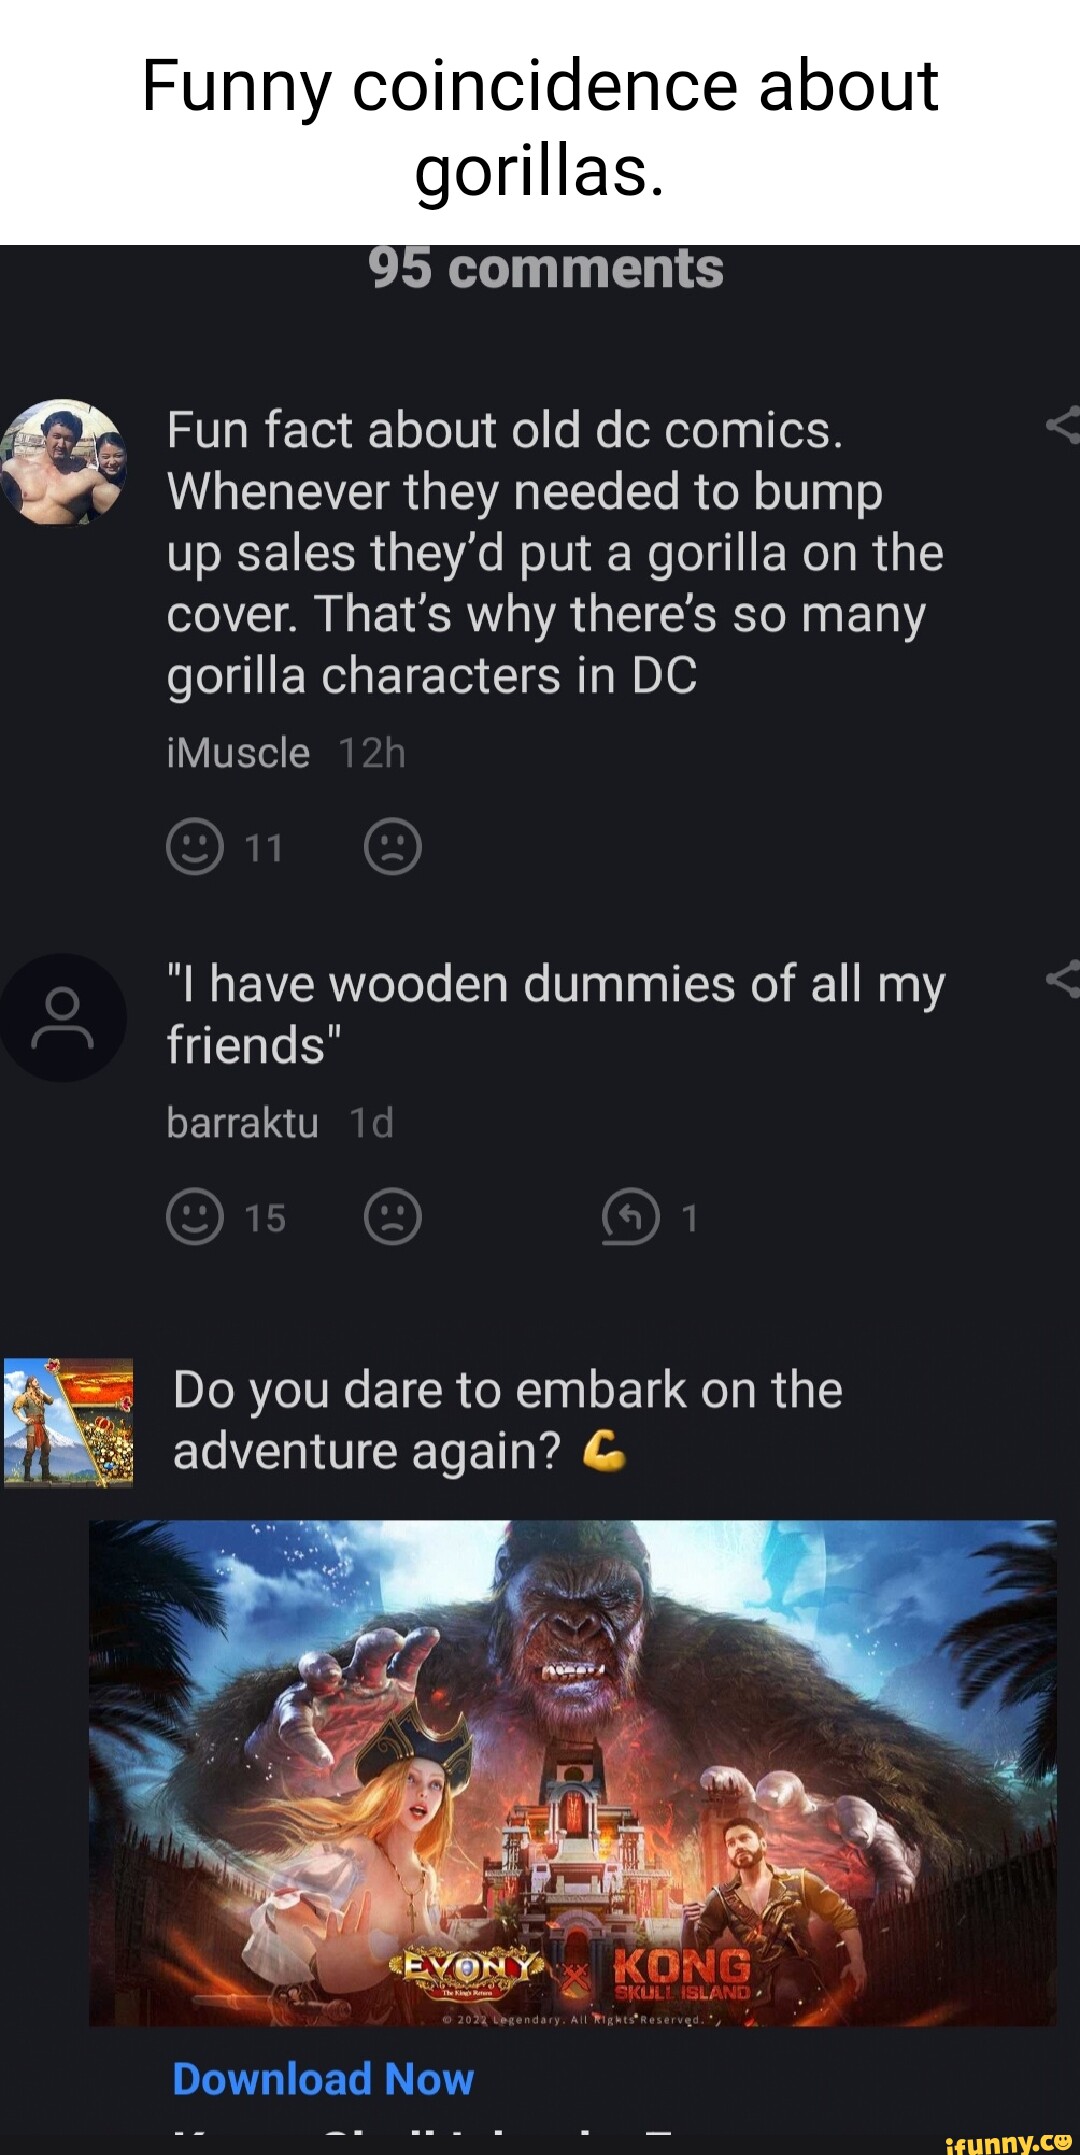Screen dimensions: 1080x2155
Task: Tap the 95 comments header
Action: (x=546, y=269)
